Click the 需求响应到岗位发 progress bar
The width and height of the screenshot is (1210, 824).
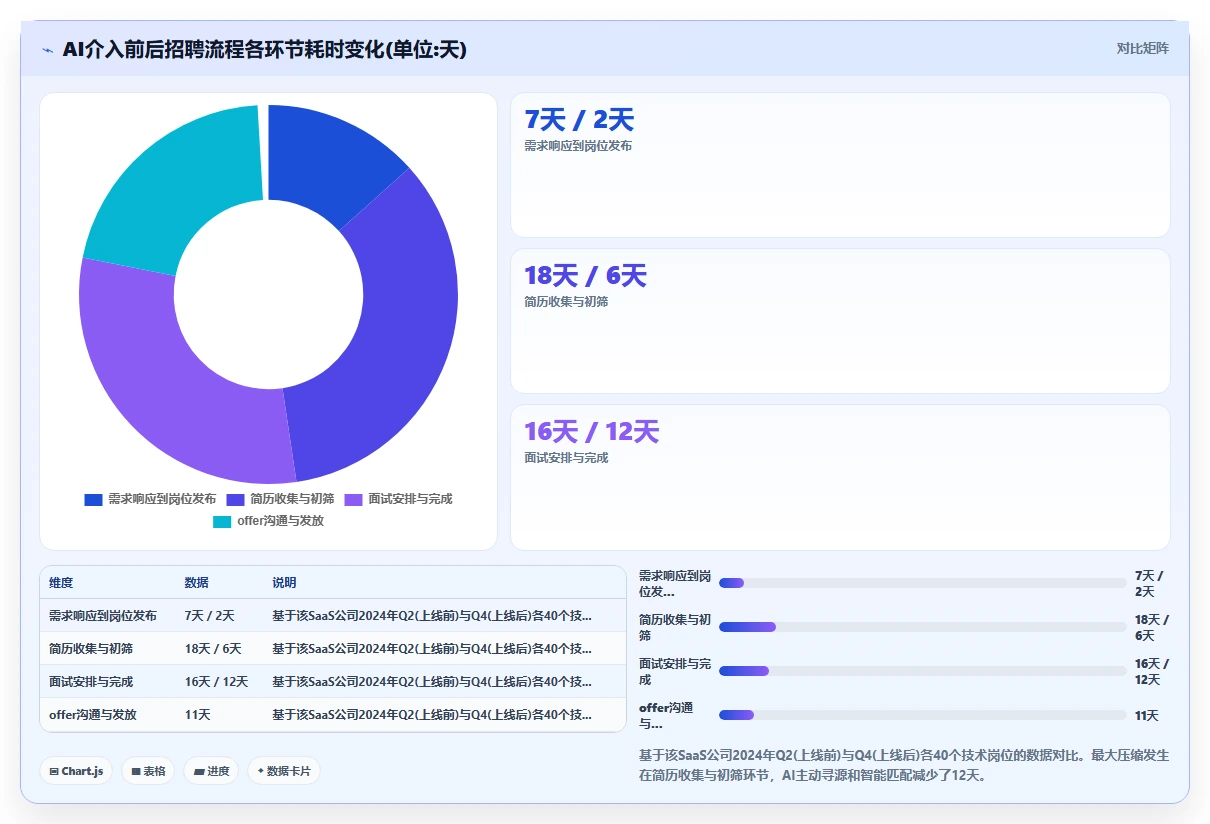pyautogui.click(x=922, y=583)
